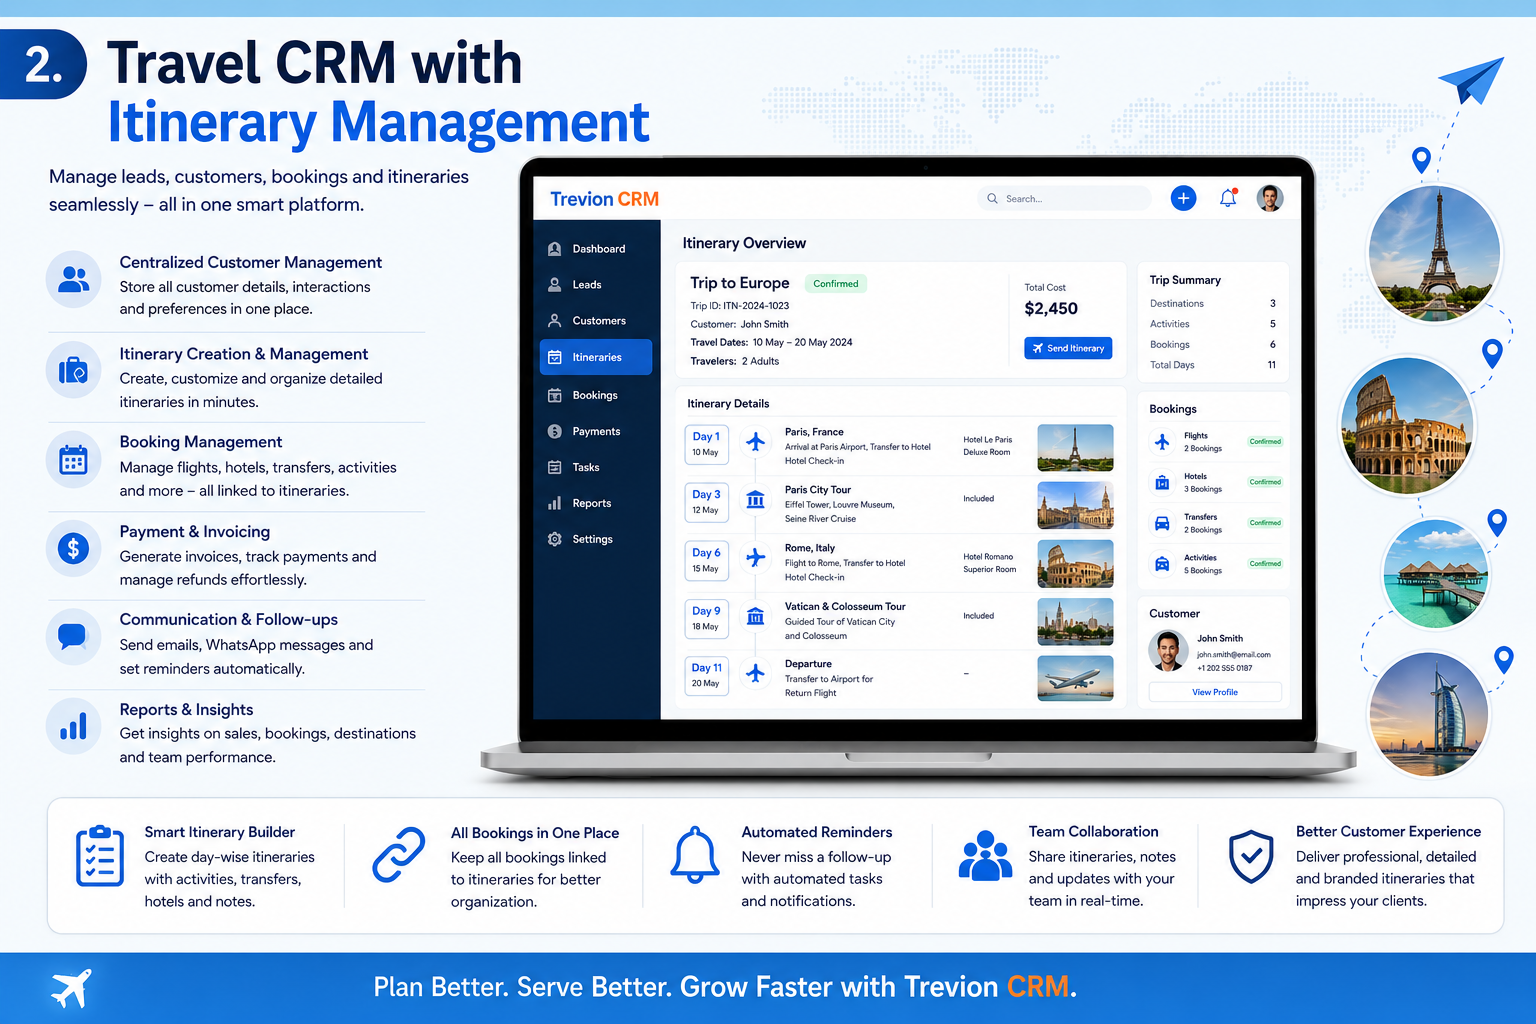1536x1024 pixels.
Task: Open the Paris City Tour thumbnail
Action: tap(1075, 505)
